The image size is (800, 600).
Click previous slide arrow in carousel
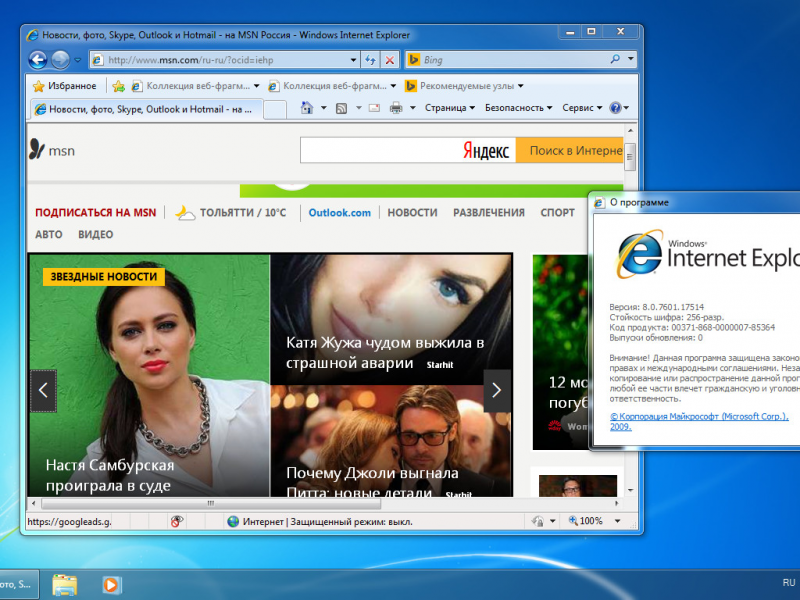[43, 390]
